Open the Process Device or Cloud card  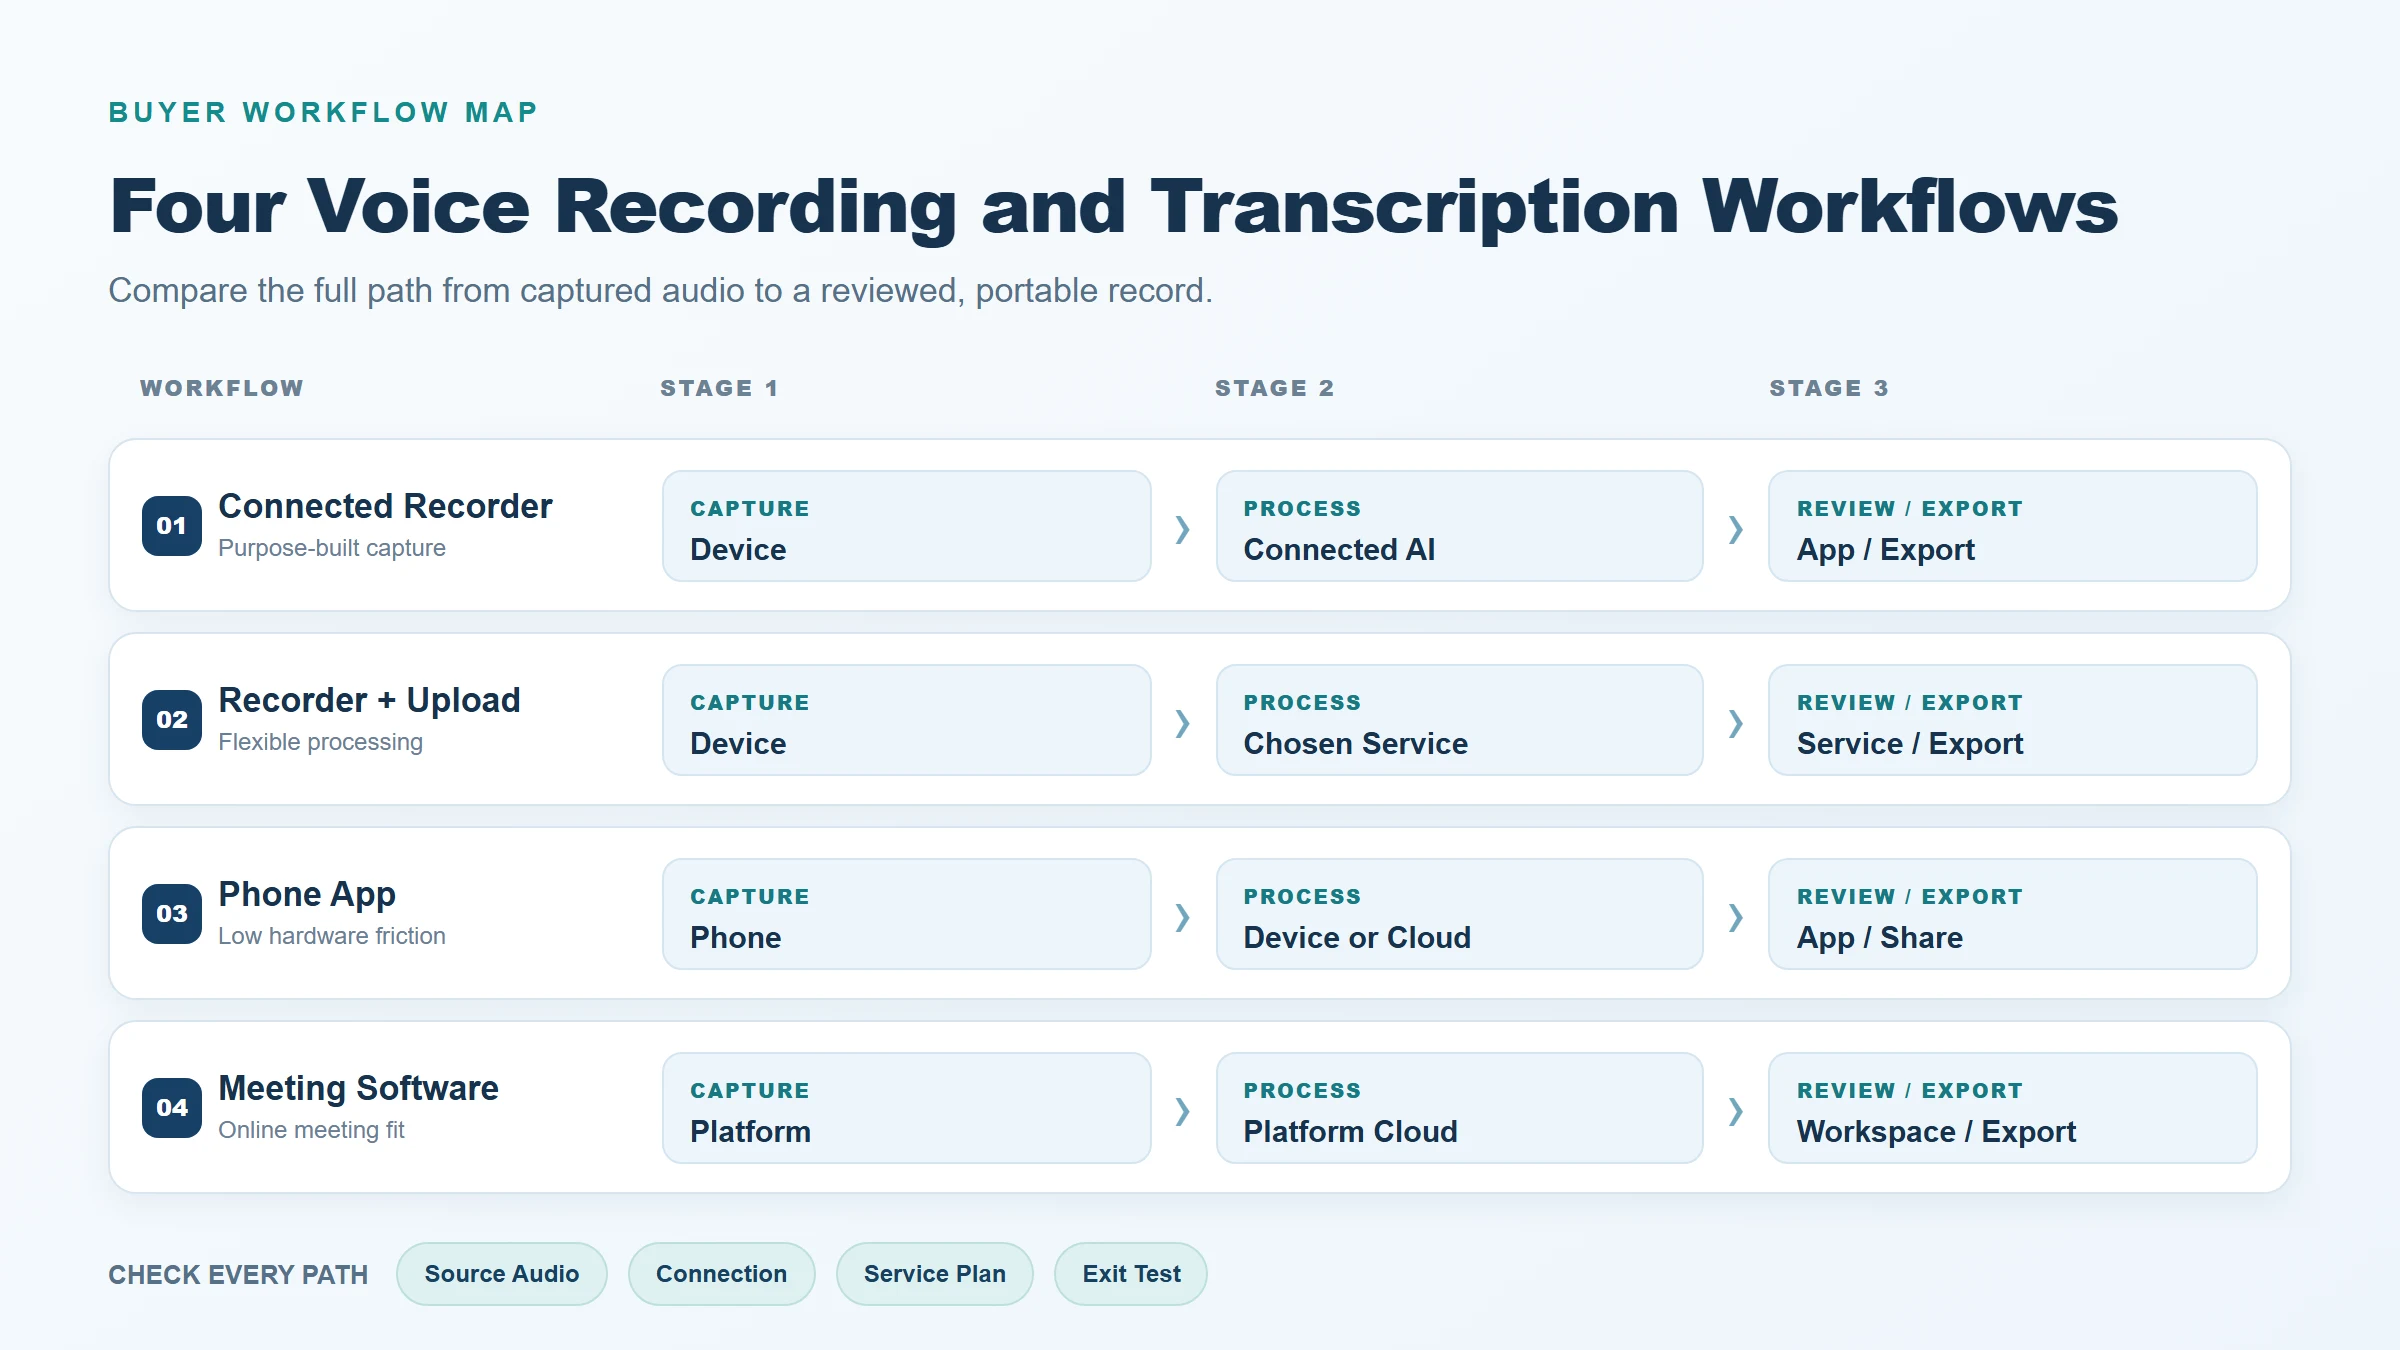click(1460, 914)
